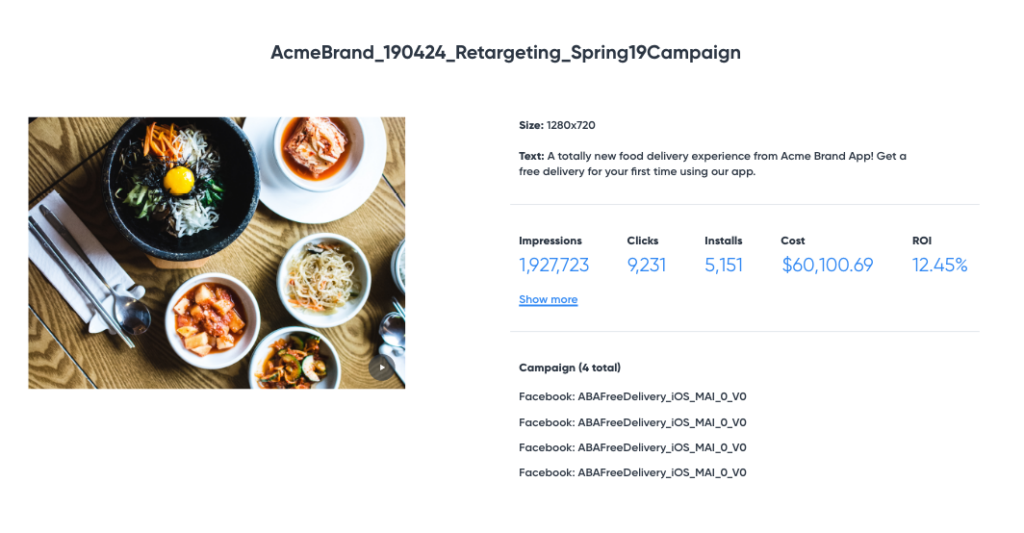Click the 1,927,723 impressions value
Image resolution: width=1024 pixels, height=533 pixels.
pos(554,265)
